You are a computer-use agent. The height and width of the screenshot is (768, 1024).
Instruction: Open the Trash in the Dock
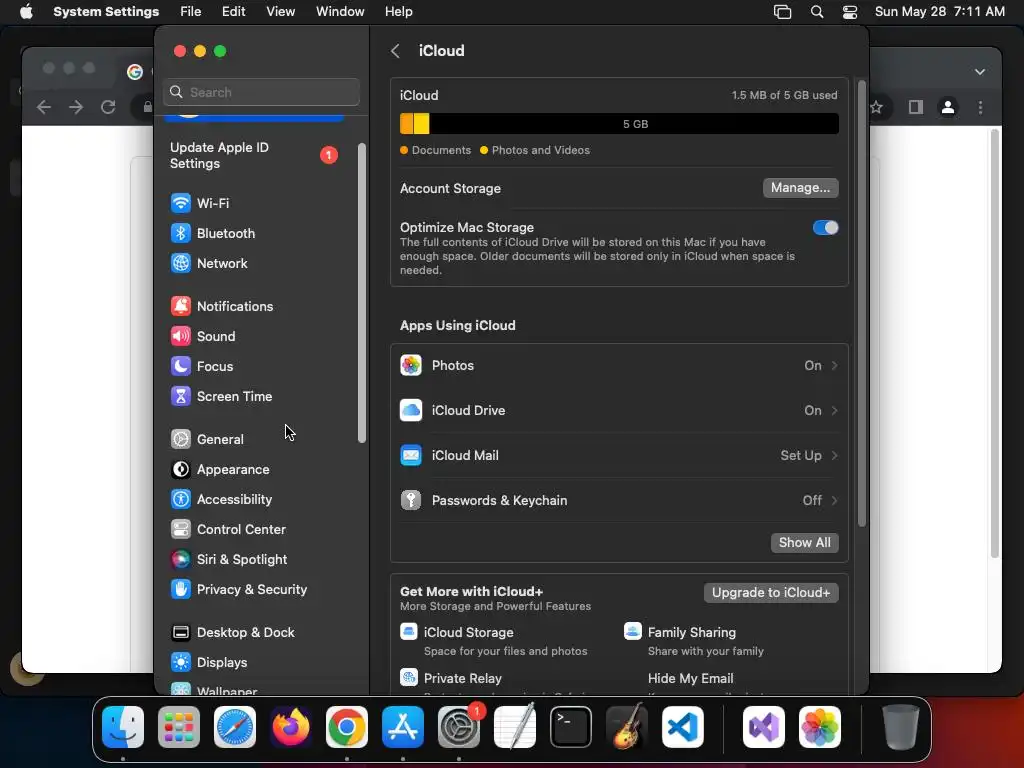(901, 727)
